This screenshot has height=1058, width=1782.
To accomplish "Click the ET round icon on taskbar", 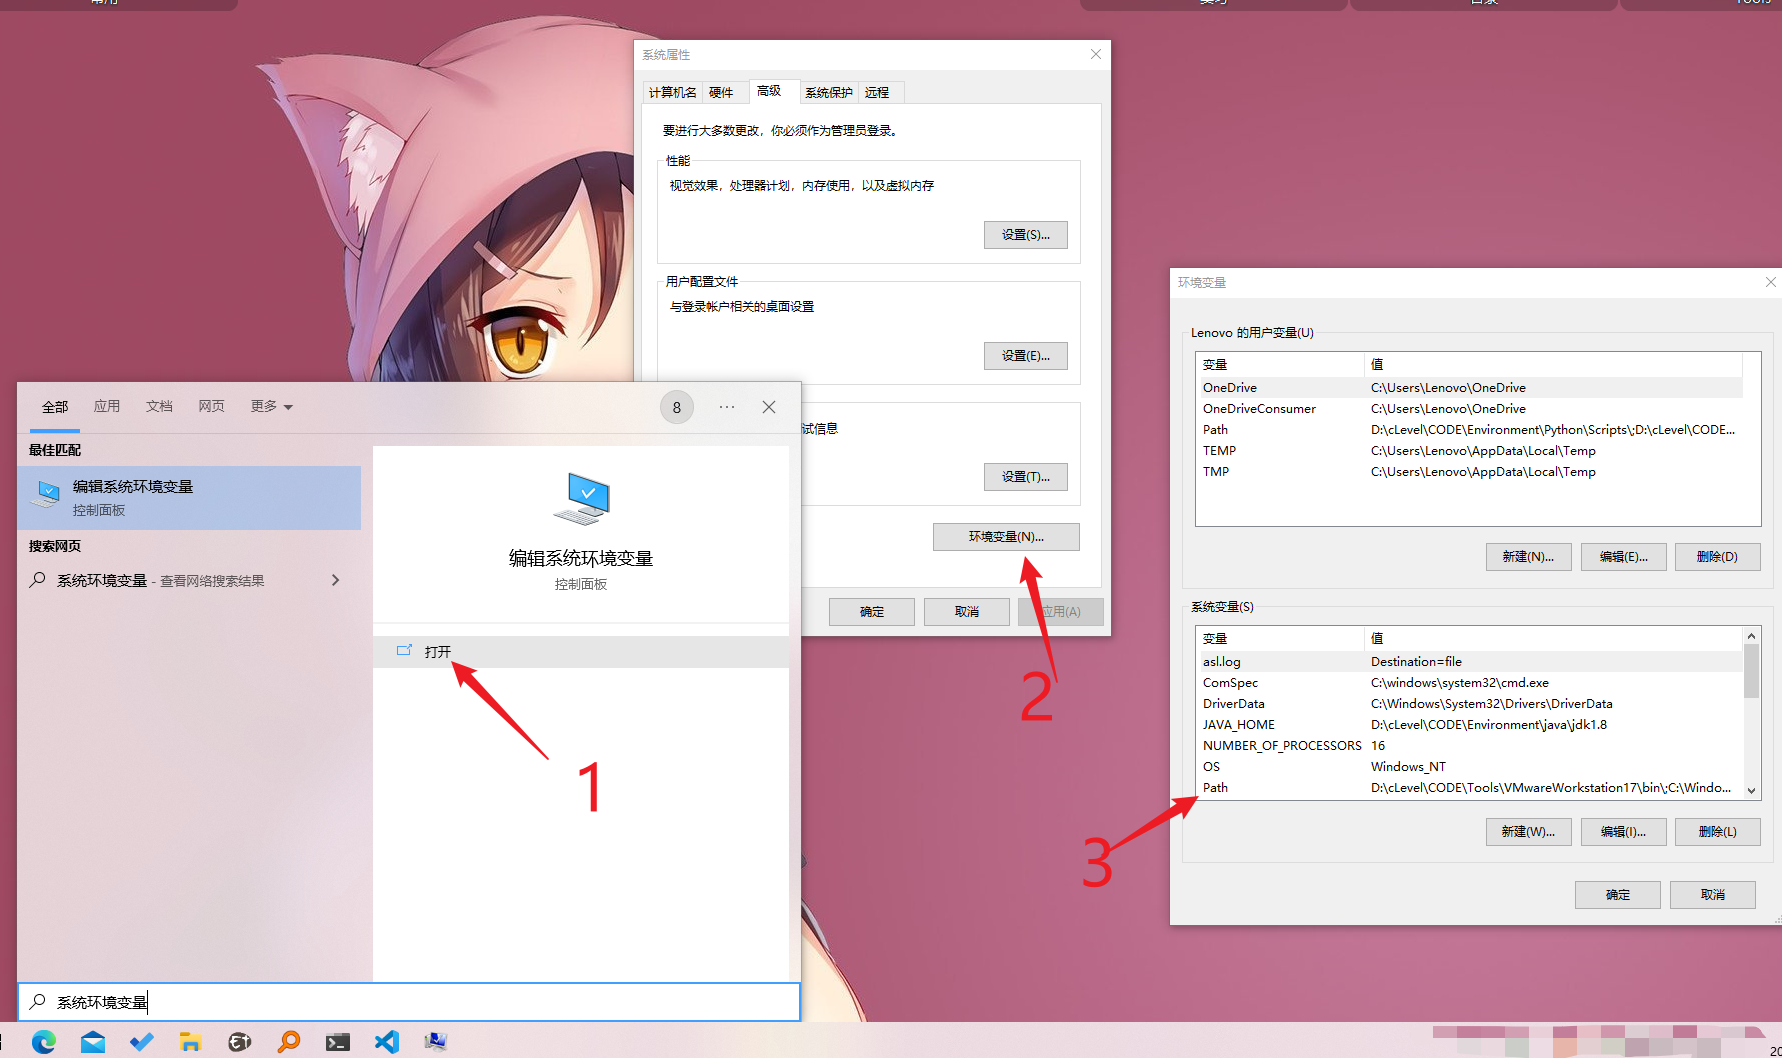I will click(240, 1042).
